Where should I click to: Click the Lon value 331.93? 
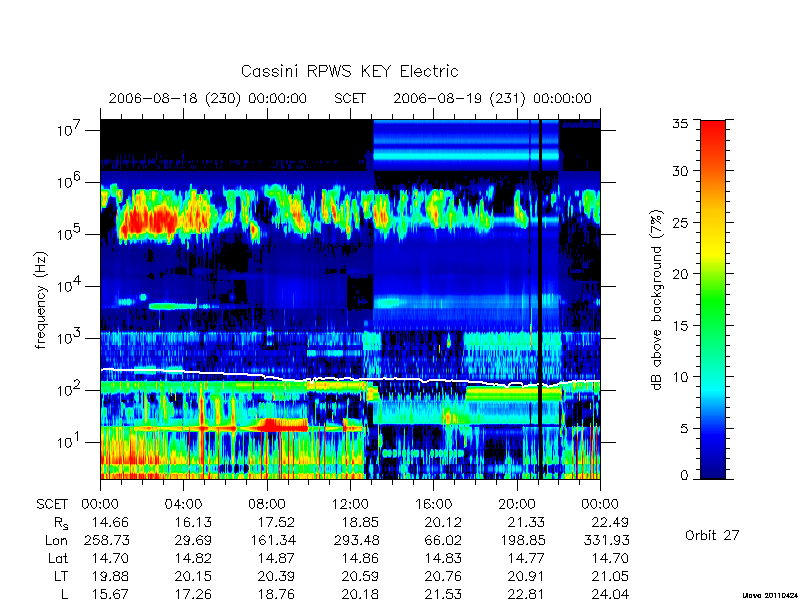606,540
